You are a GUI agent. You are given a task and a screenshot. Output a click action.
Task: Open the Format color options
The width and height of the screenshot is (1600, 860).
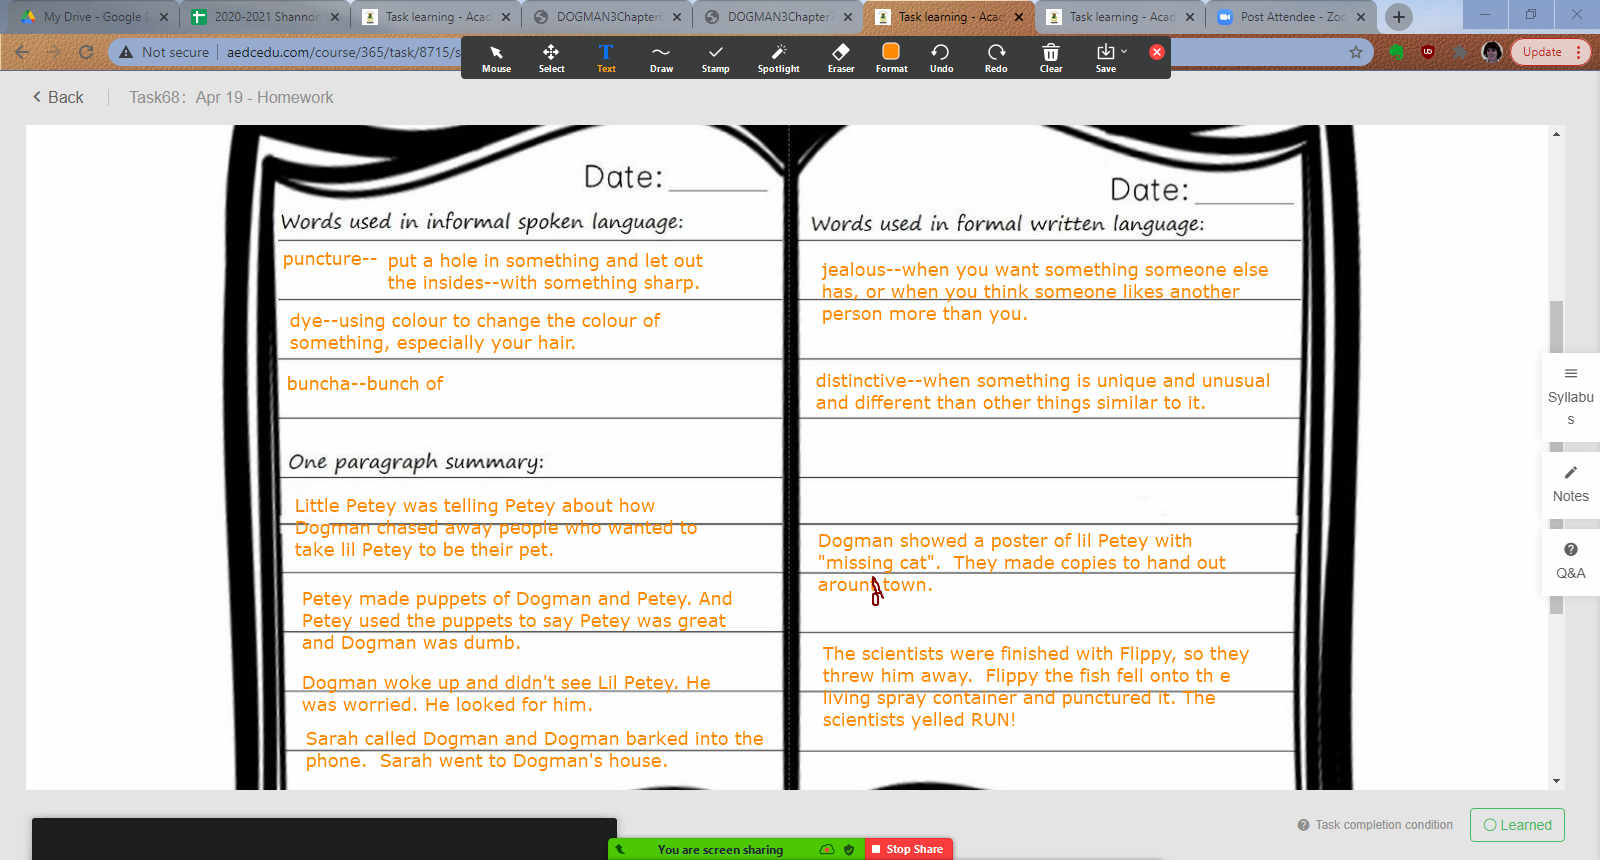(891, 59)
